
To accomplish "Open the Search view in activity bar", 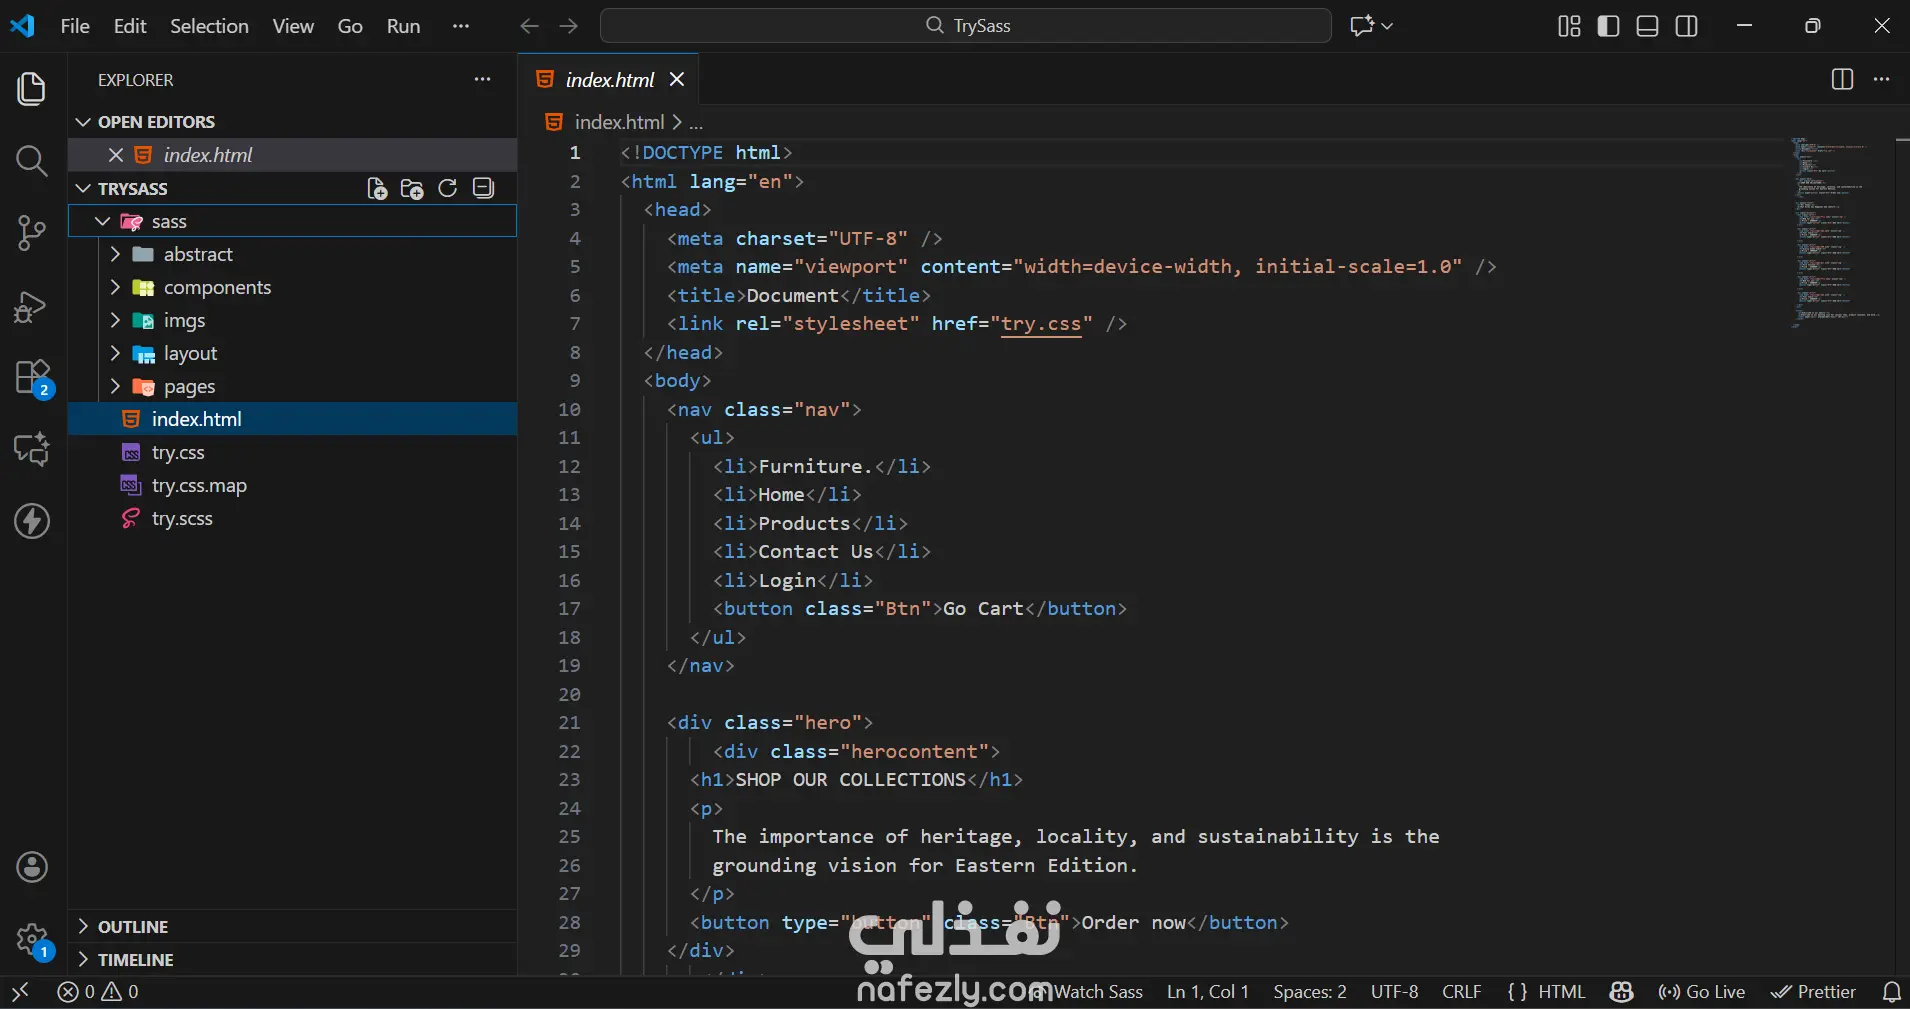I will (32, 161).
